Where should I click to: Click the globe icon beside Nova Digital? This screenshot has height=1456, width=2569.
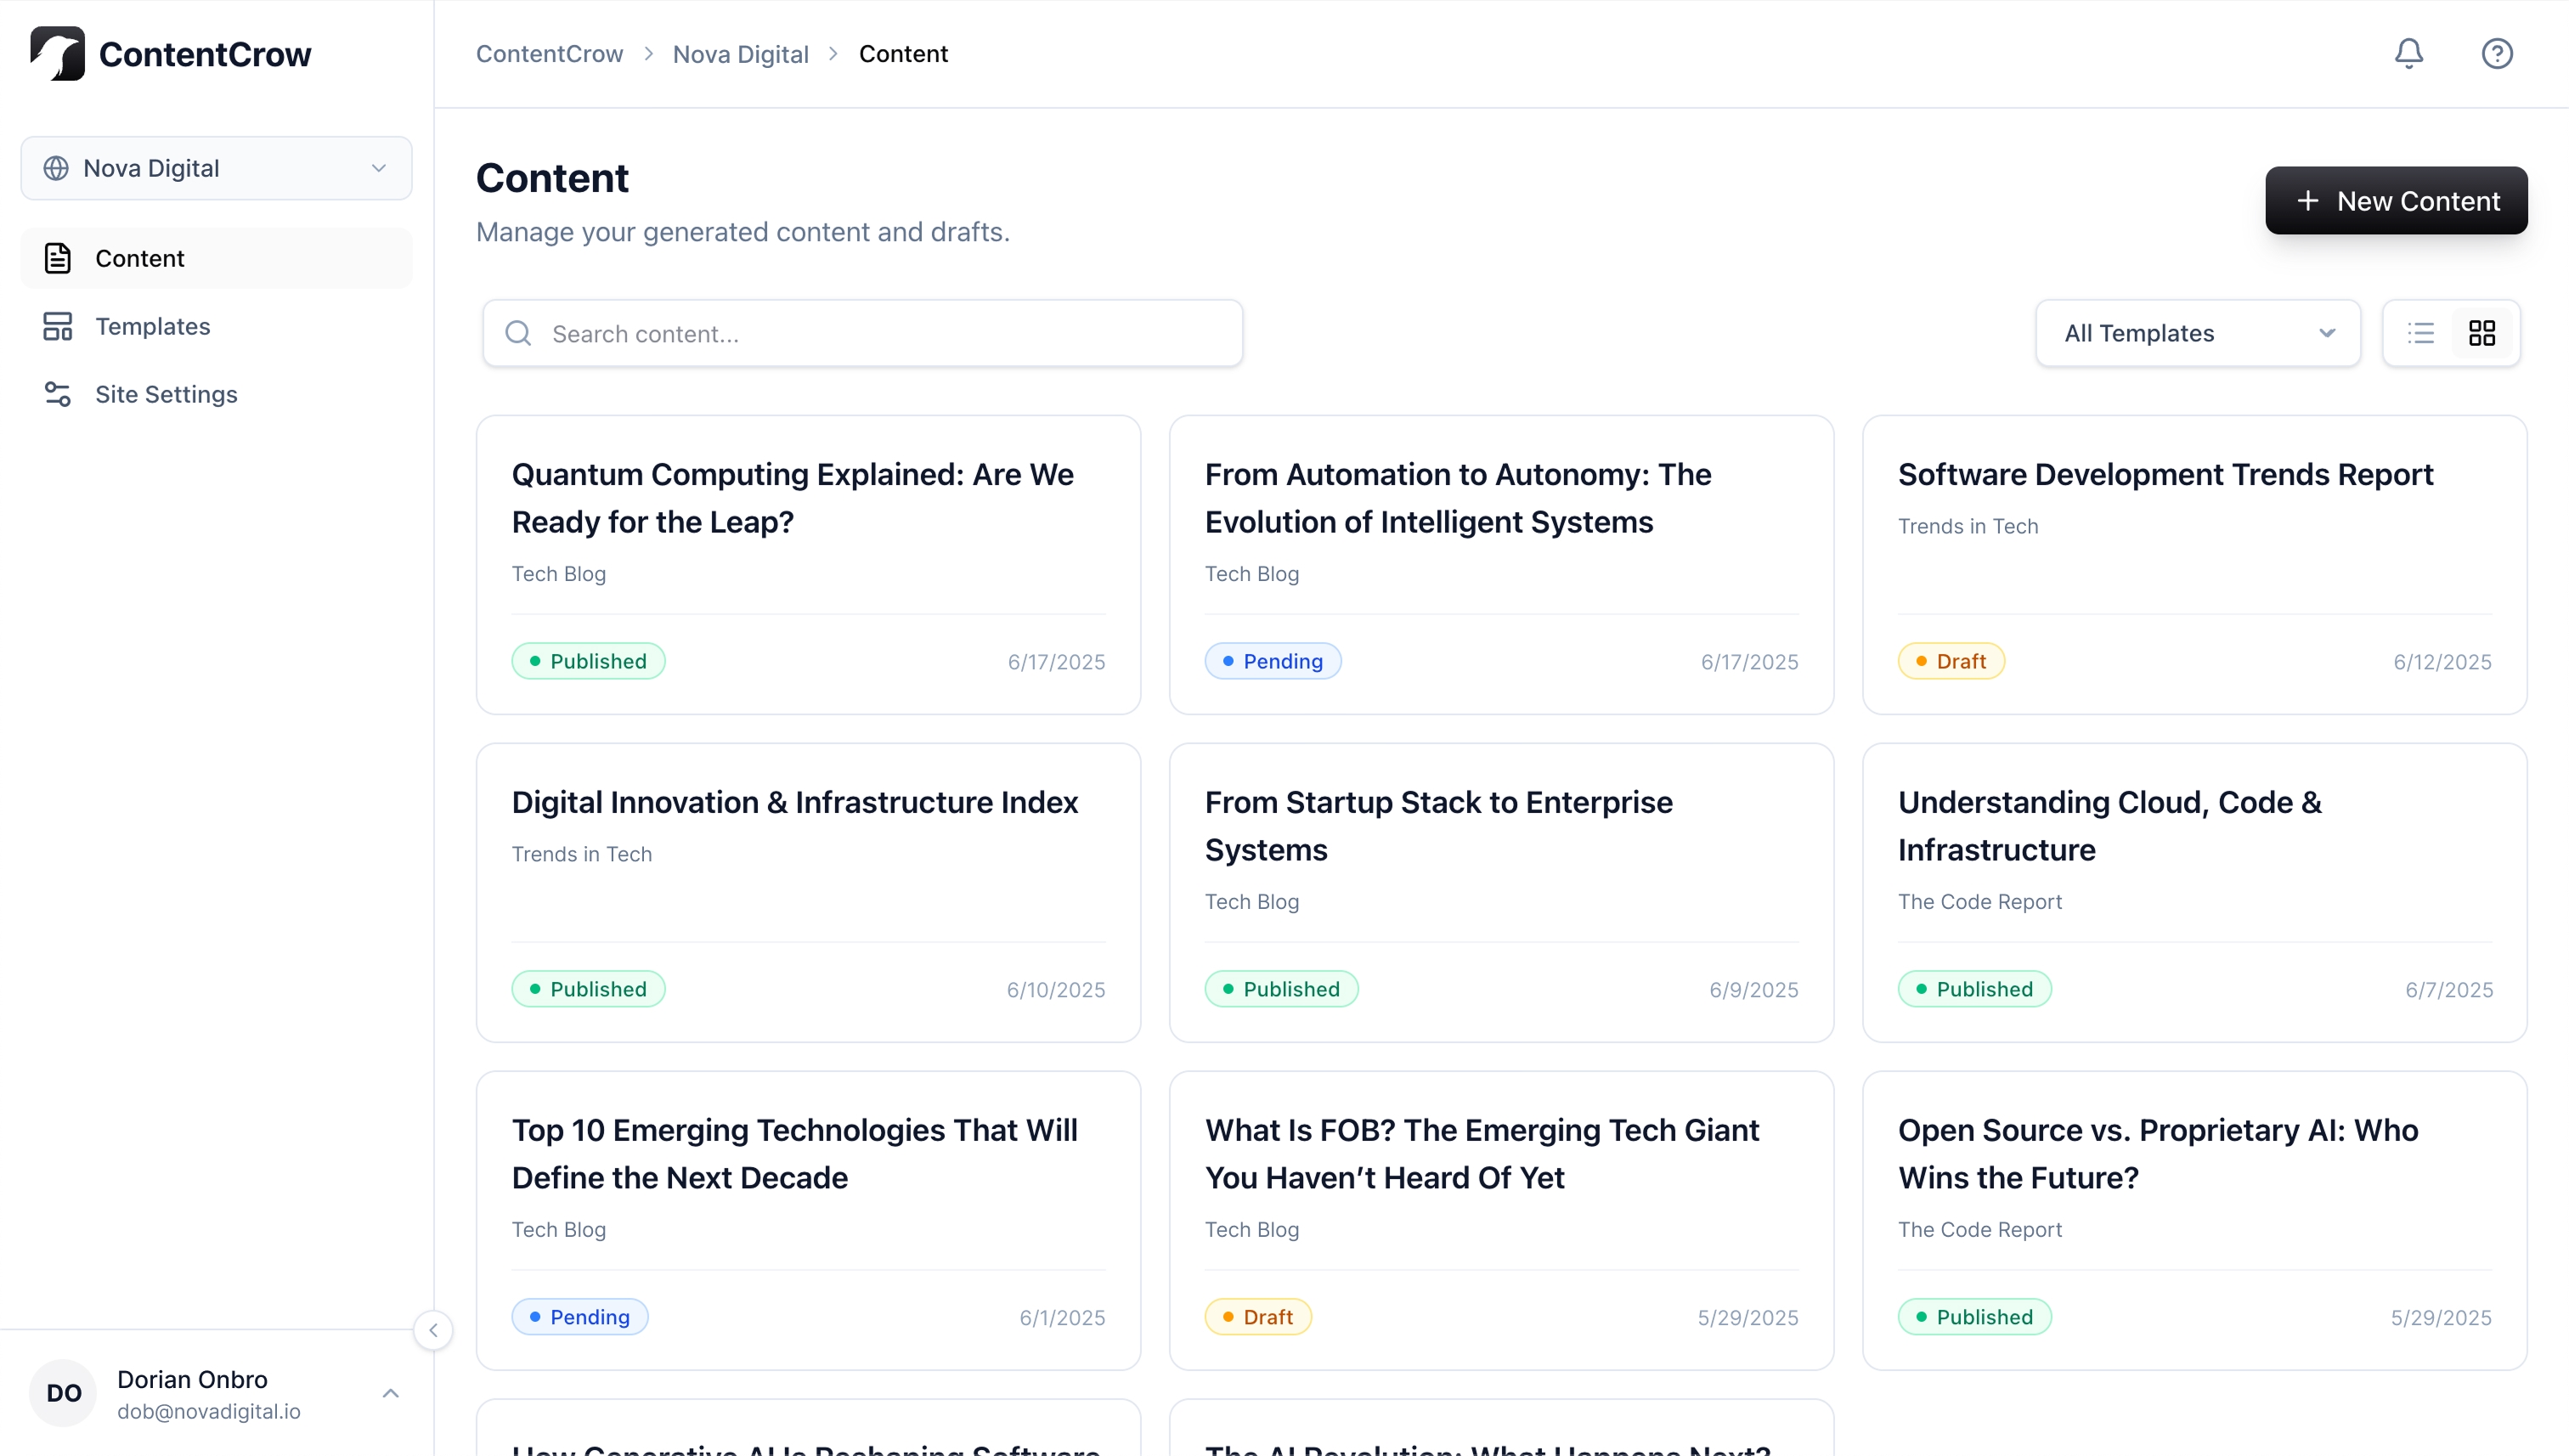click(x=56, y=168)
